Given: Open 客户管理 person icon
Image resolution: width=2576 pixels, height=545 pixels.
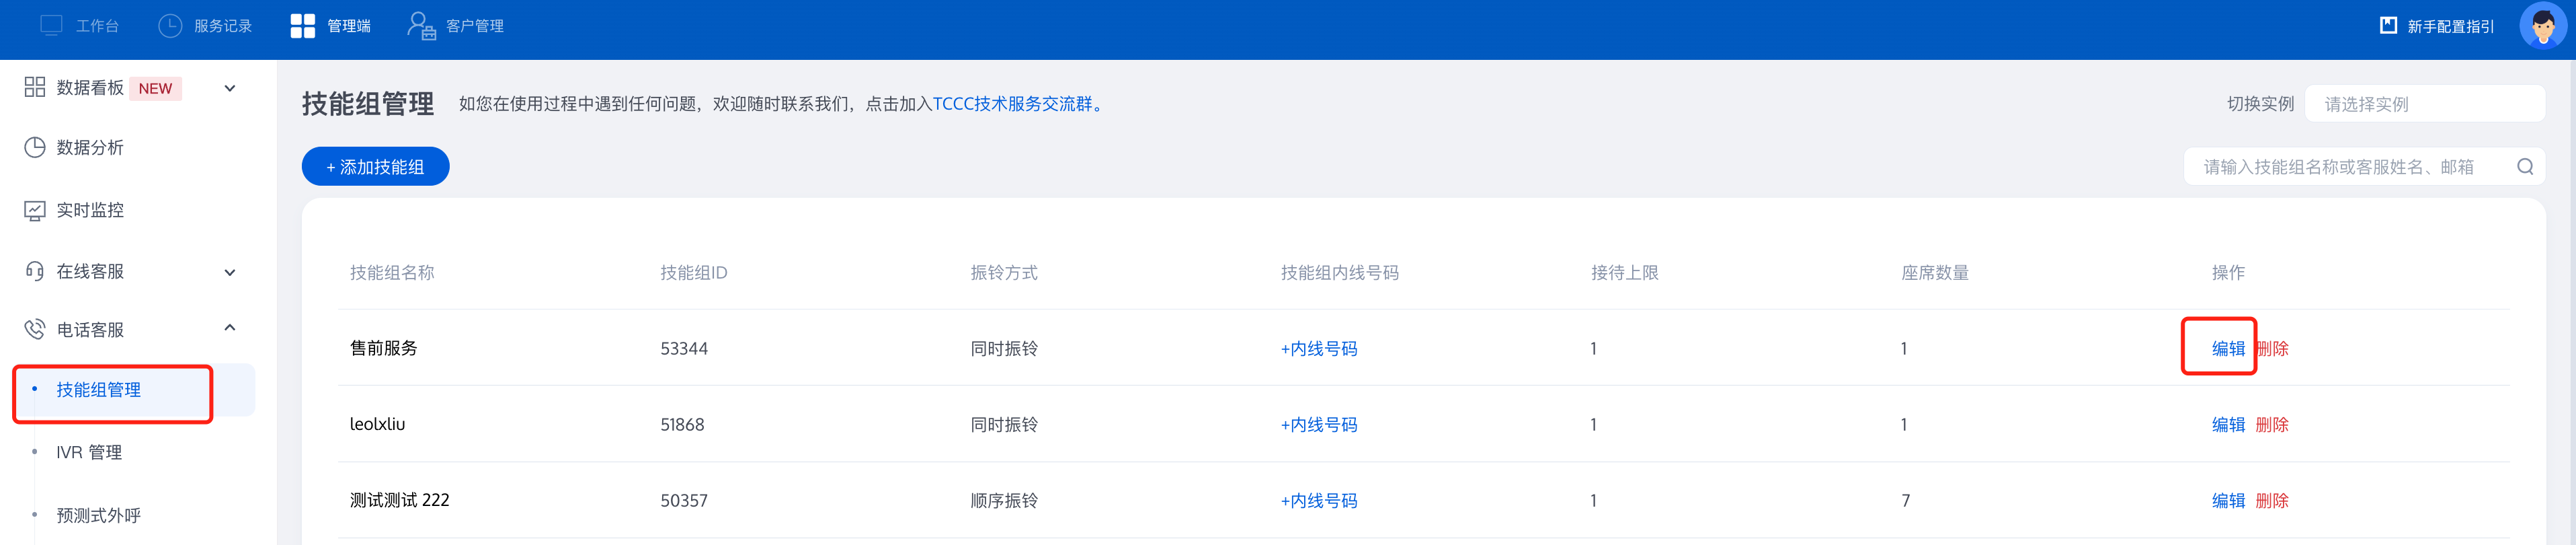Looking at the screenshot, I should coord(422,25).
